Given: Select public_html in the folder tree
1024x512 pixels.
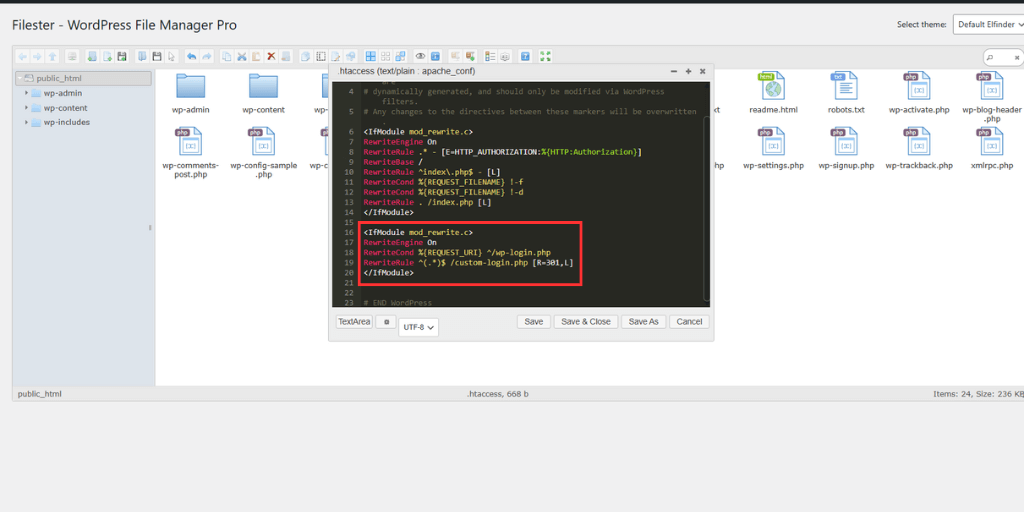Looking at the screenshot, I should [84, 78].
